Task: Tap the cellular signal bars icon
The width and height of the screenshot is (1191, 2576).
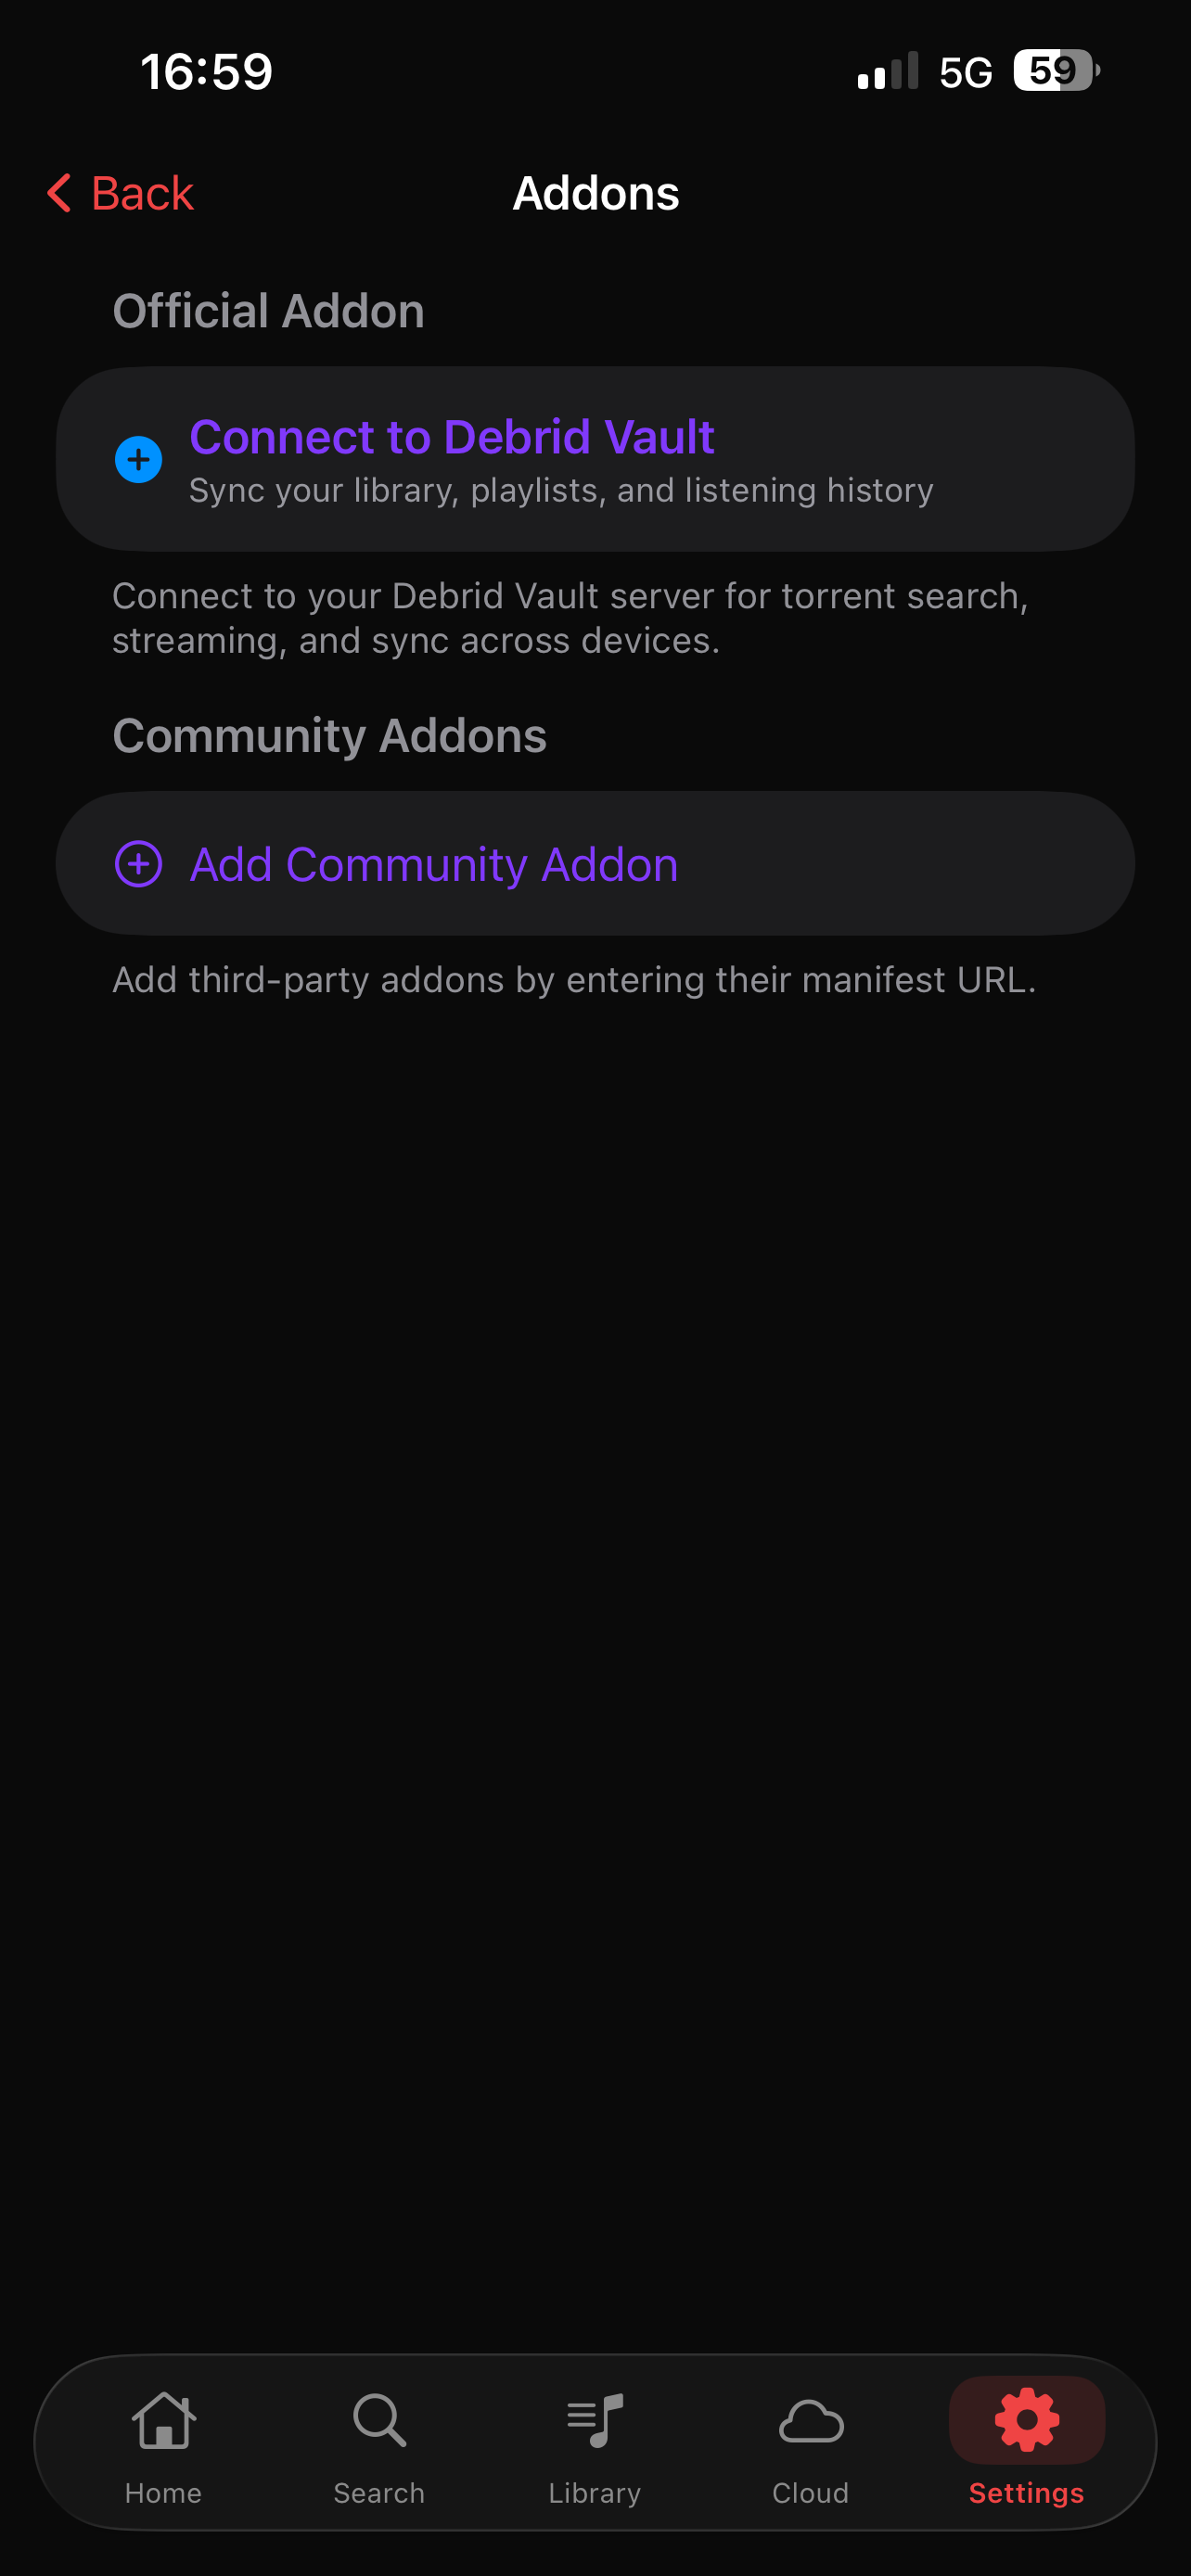Action: click(887, 72)
